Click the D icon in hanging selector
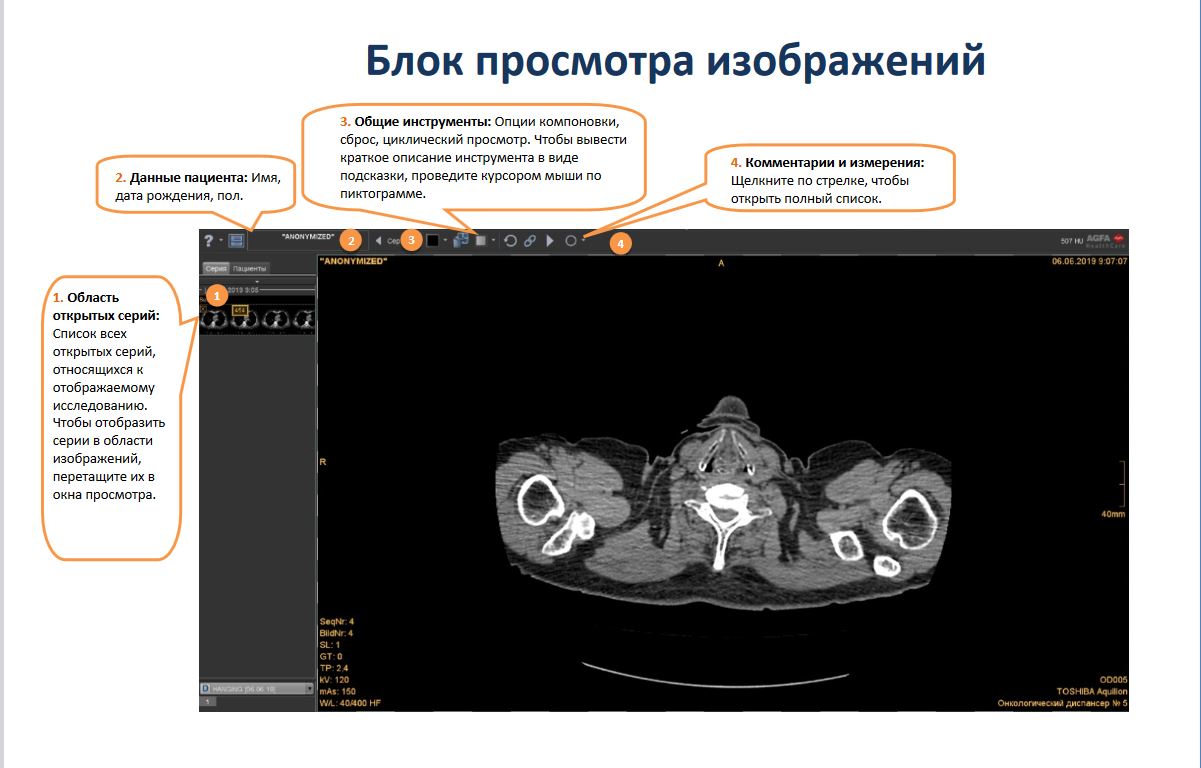The width and height of the screenshot is (1201, 768). pyautogui.click(x=205, y=688)
